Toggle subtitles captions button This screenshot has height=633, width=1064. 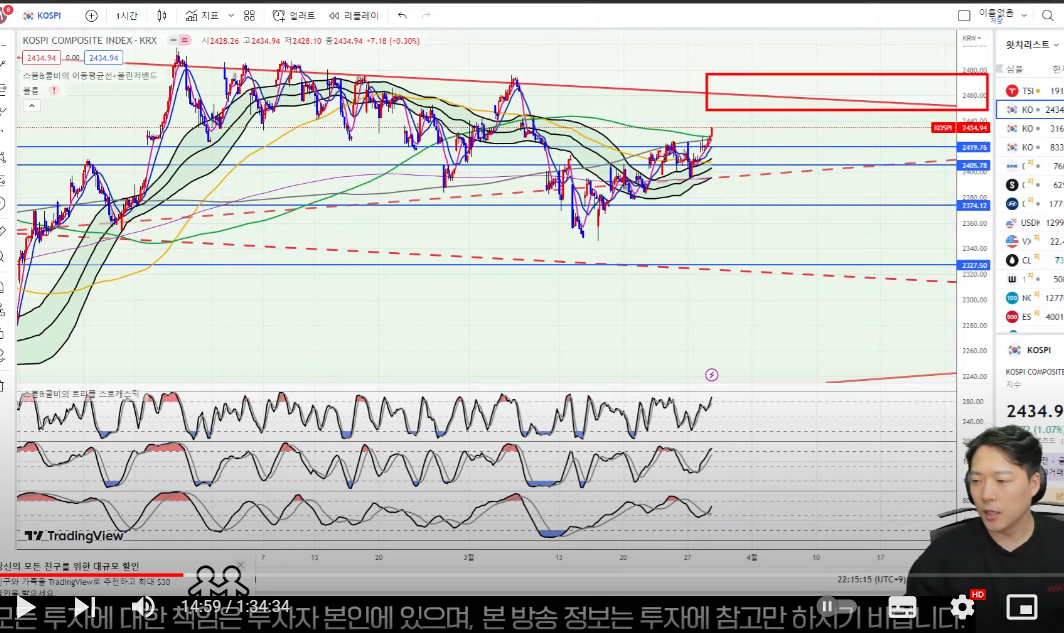[x=902, y=607]
